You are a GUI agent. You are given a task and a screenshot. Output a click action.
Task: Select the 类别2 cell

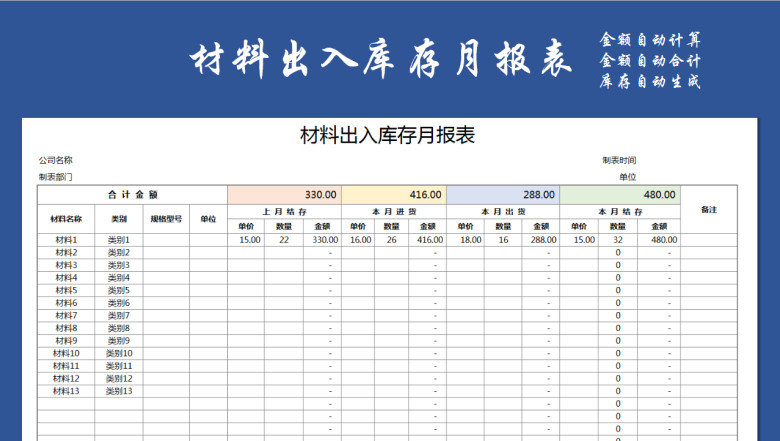click(119, 253)
